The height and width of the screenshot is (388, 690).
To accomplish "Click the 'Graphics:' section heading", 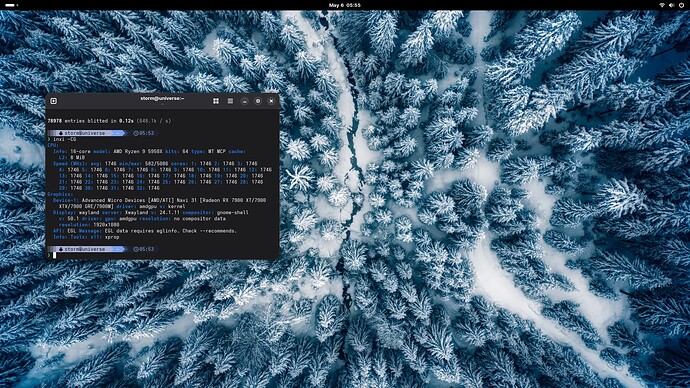I will pyautogui.click(x=60, y=194).
